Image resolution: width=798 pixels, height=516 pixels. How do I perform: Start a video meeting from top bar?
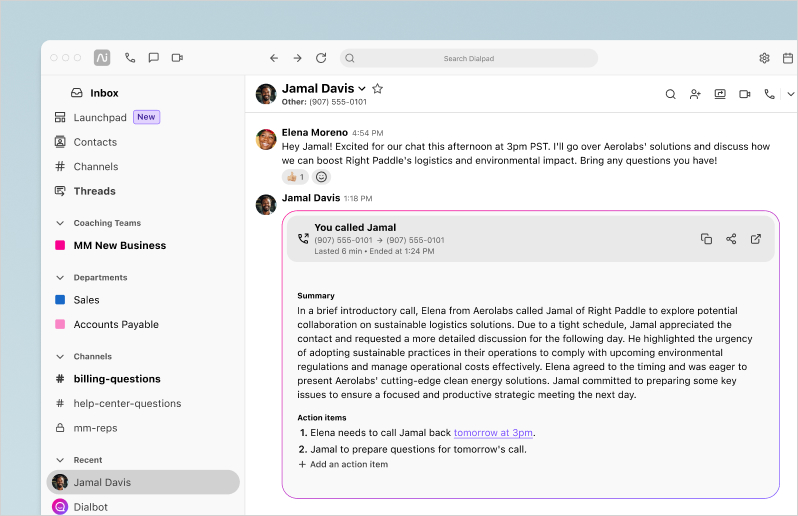click(x=177, y=58)
